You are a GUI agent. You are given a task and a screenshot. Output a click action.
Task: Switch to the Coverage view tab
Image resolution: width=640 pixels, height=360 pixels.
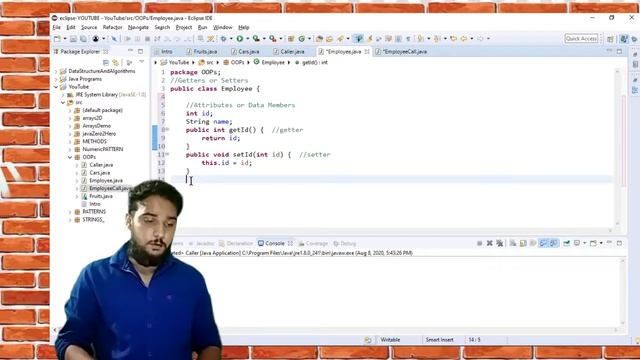point(313,244)
